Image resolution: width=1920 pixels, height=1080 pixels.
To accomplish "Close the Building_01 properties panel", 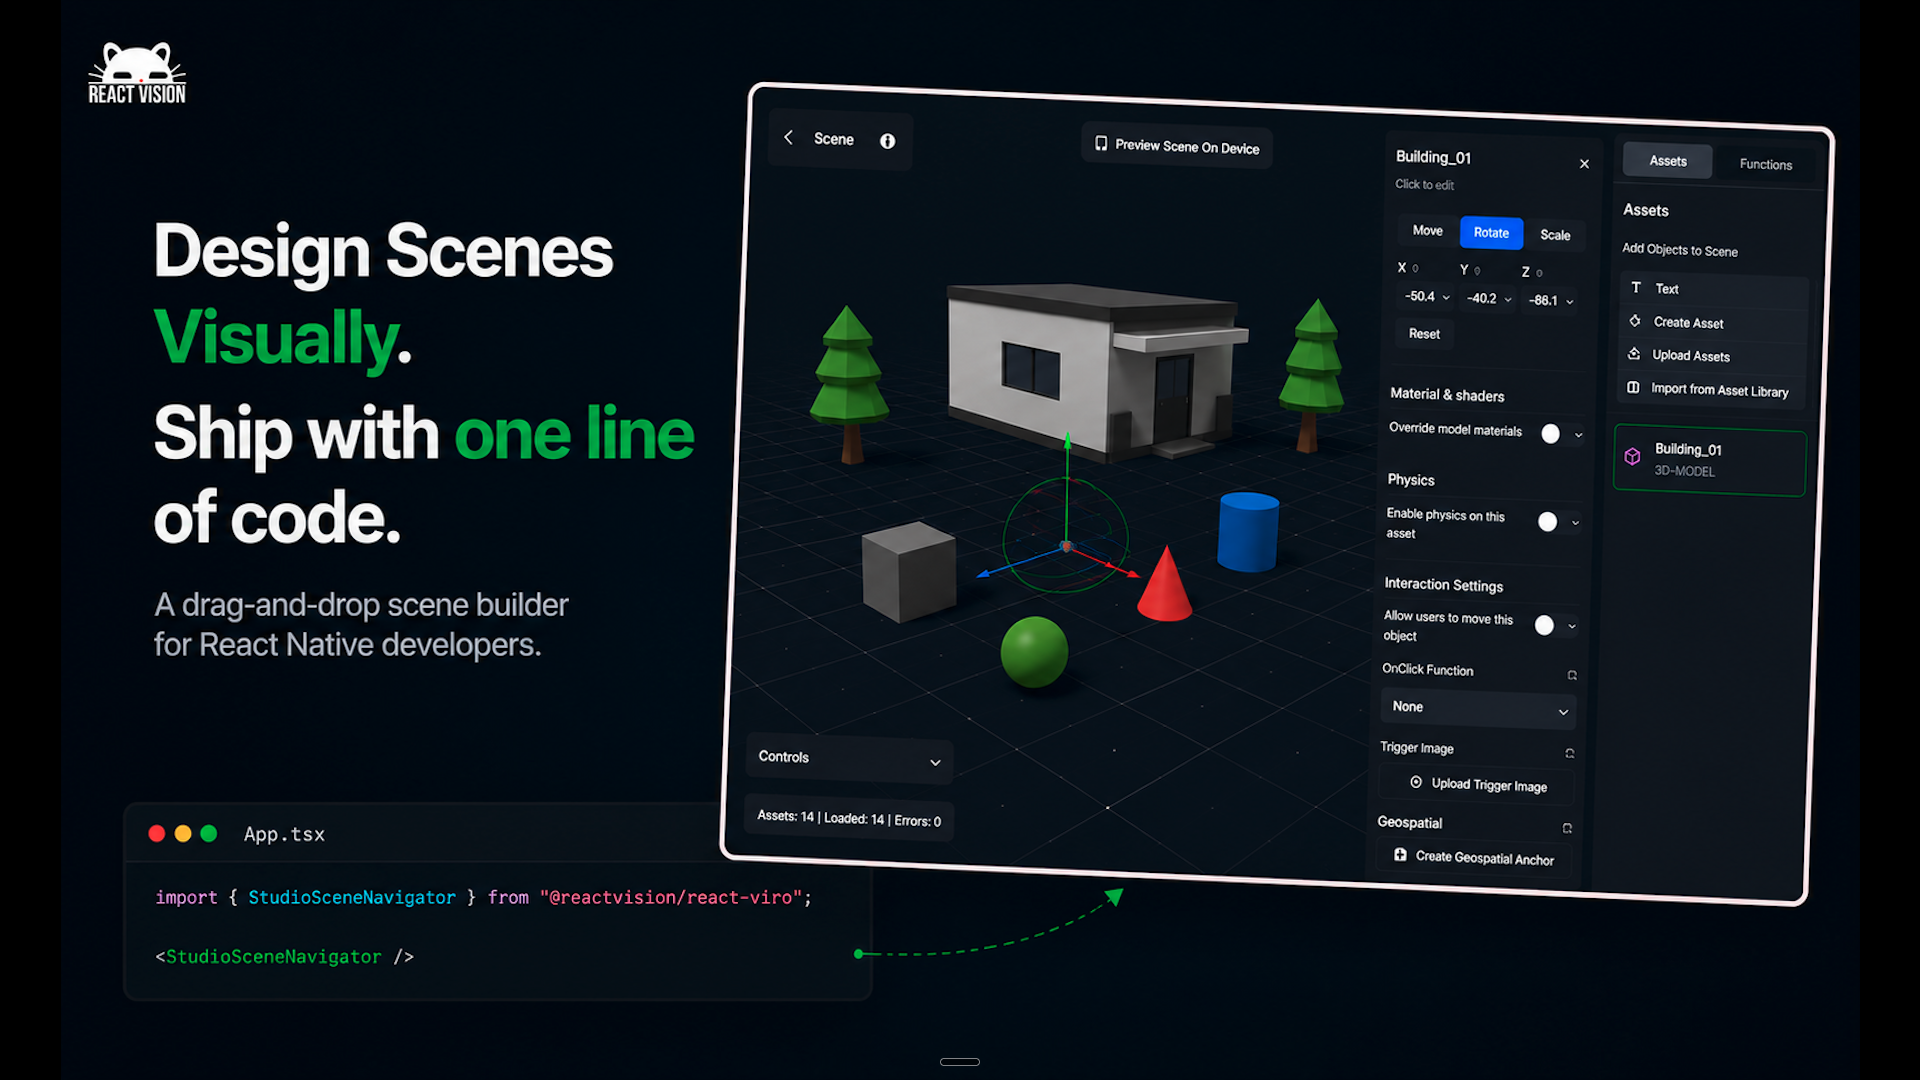I will (x=1584, y=164).
